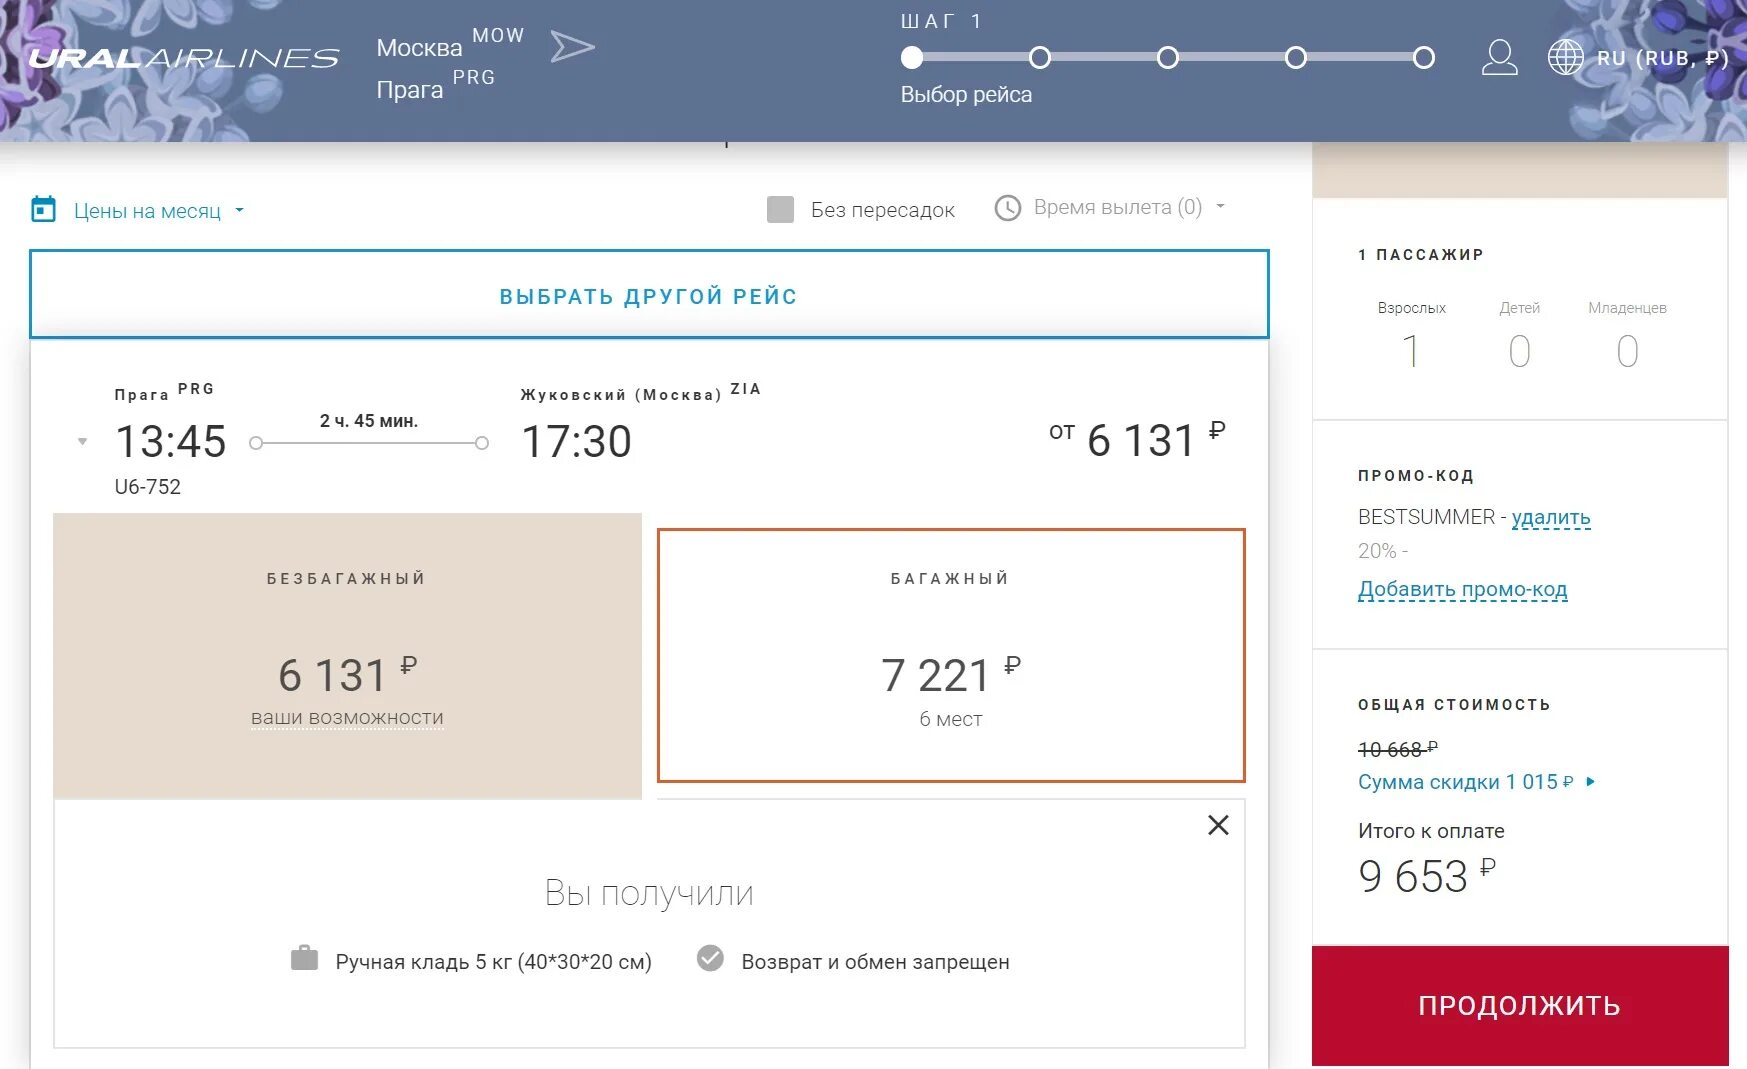
Task: Click the clock departure time icon
Action: [1007, 208]
